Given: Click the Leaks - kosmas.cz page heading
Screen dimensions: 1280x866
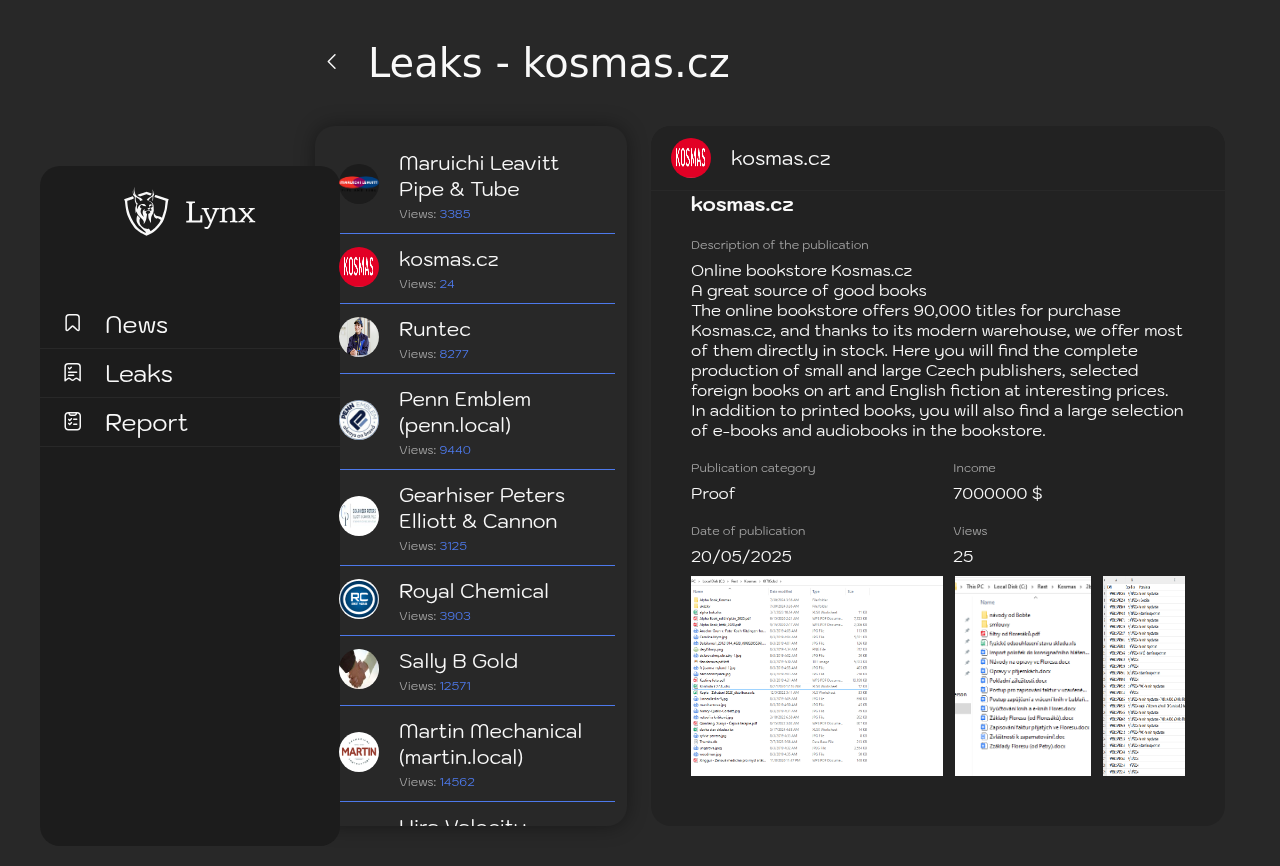Looking at the screenshot, I should click(549, 63).
